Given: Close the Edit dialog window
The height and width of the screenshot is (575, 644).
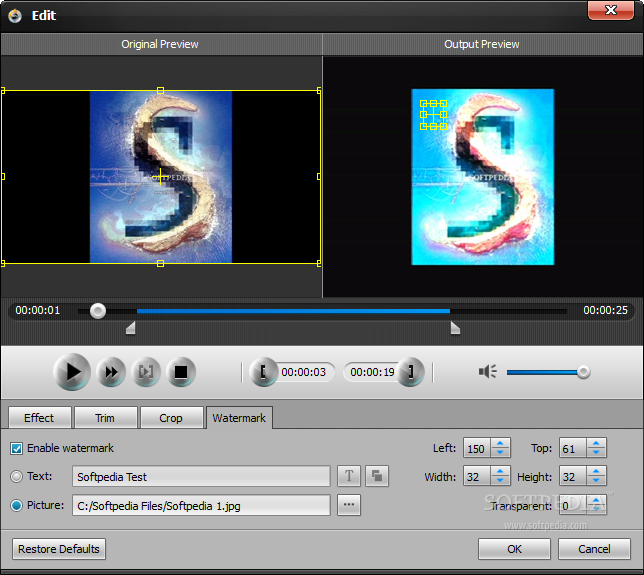Looking at the screenshot, I should pyautogui.click(x=611, y=10).
